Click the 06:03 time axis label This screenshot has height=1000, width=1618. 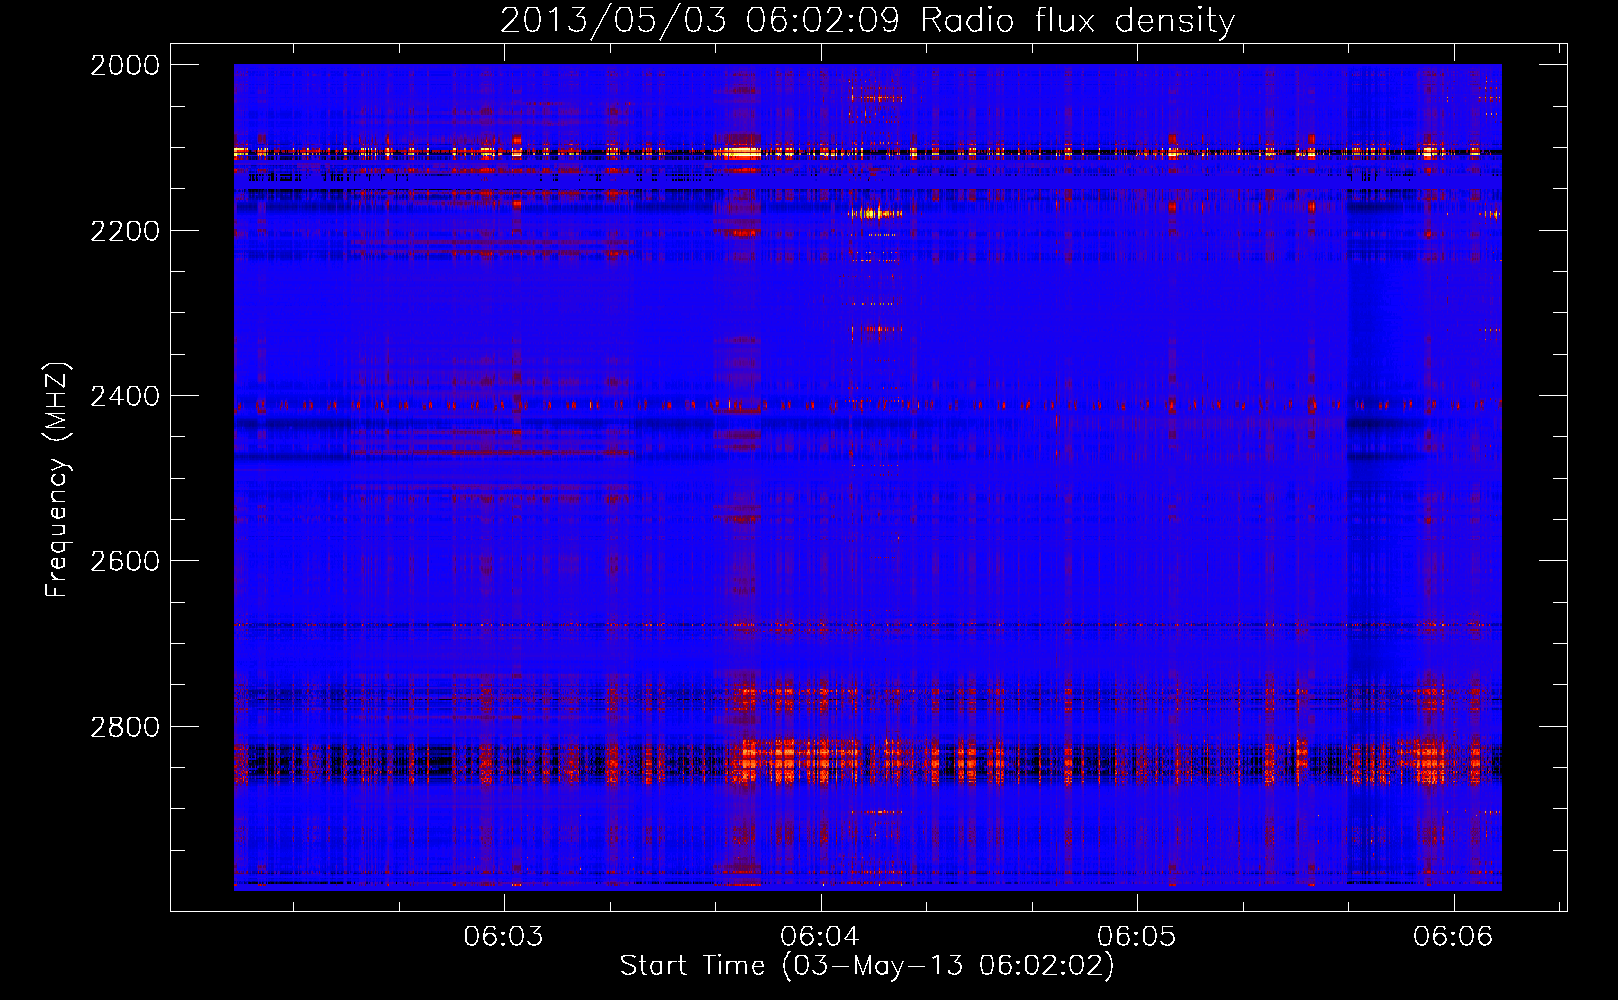[x=504, y=936]
